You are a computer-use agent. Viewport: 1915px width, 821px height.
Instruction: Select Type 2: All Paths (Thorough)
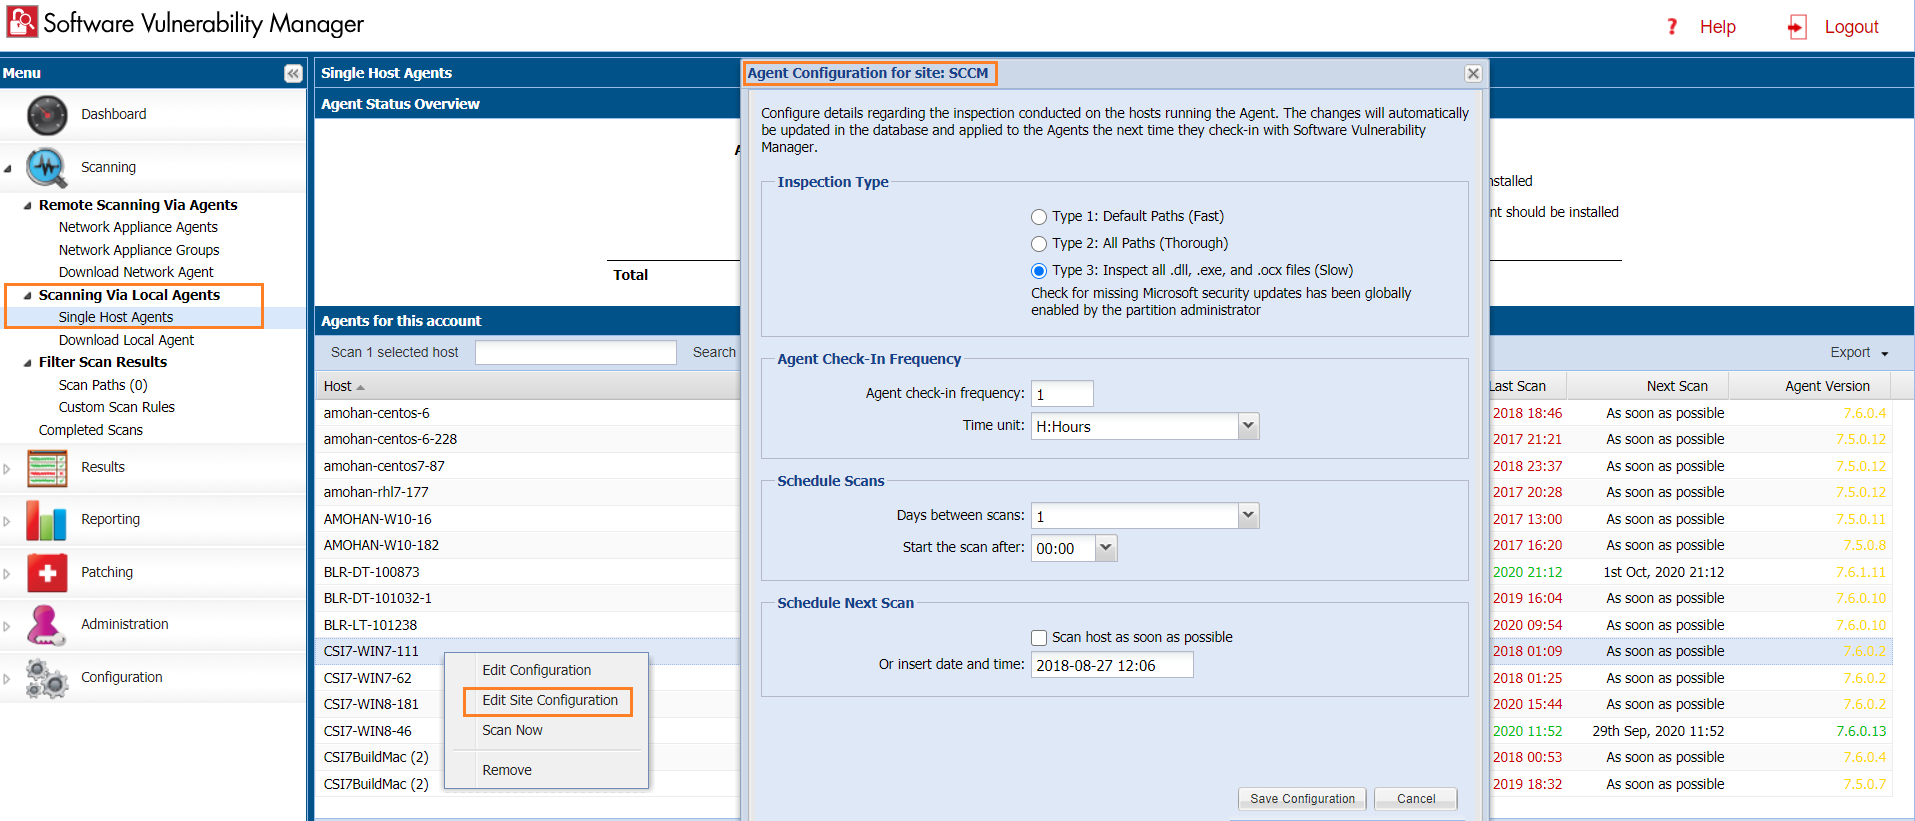click(1039, 244)
